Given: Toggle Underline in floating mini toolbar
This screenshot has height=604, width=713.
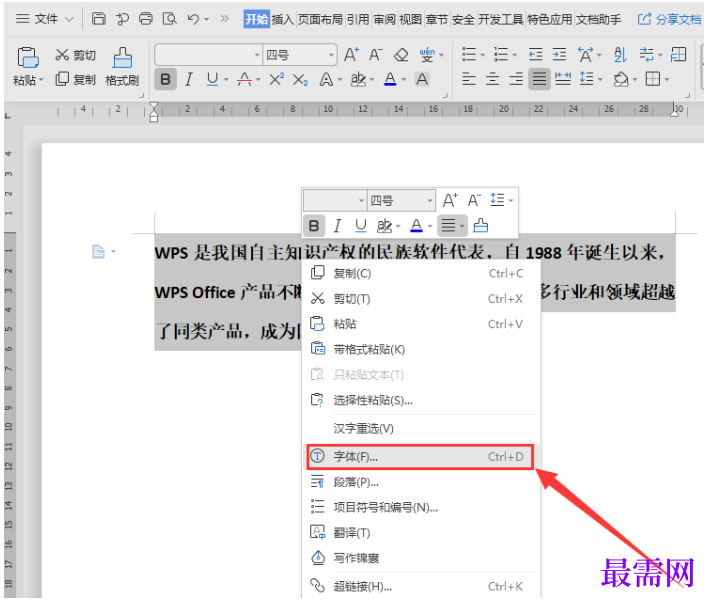Looking at the screenshot, I should click(x=361, y=226).
